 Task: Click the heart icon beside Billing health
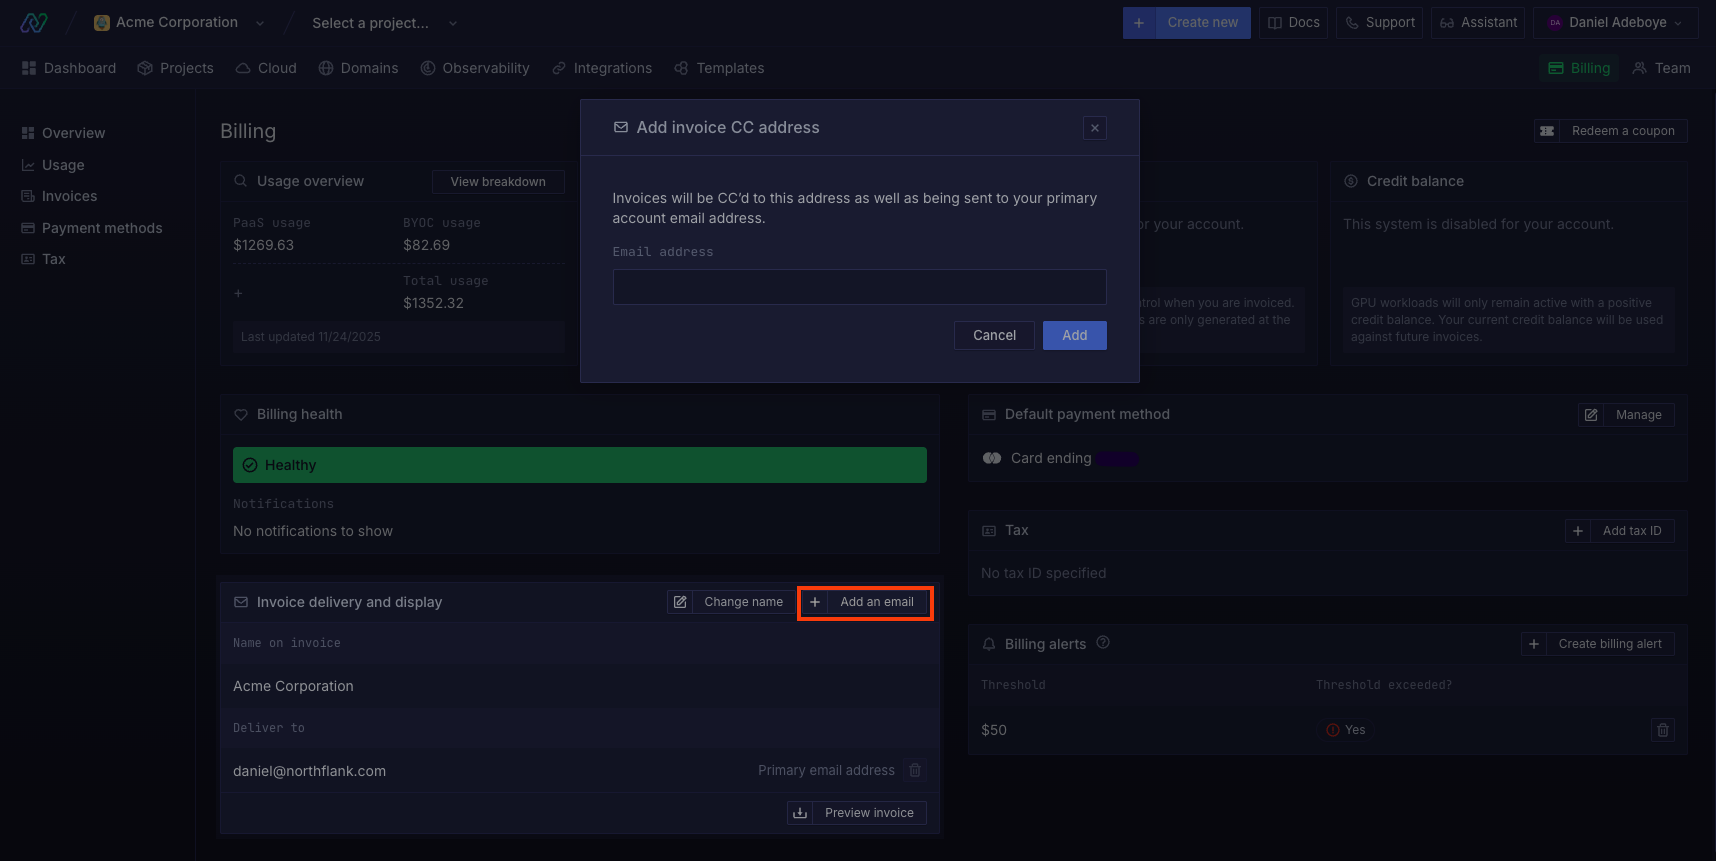pos(241,414)
